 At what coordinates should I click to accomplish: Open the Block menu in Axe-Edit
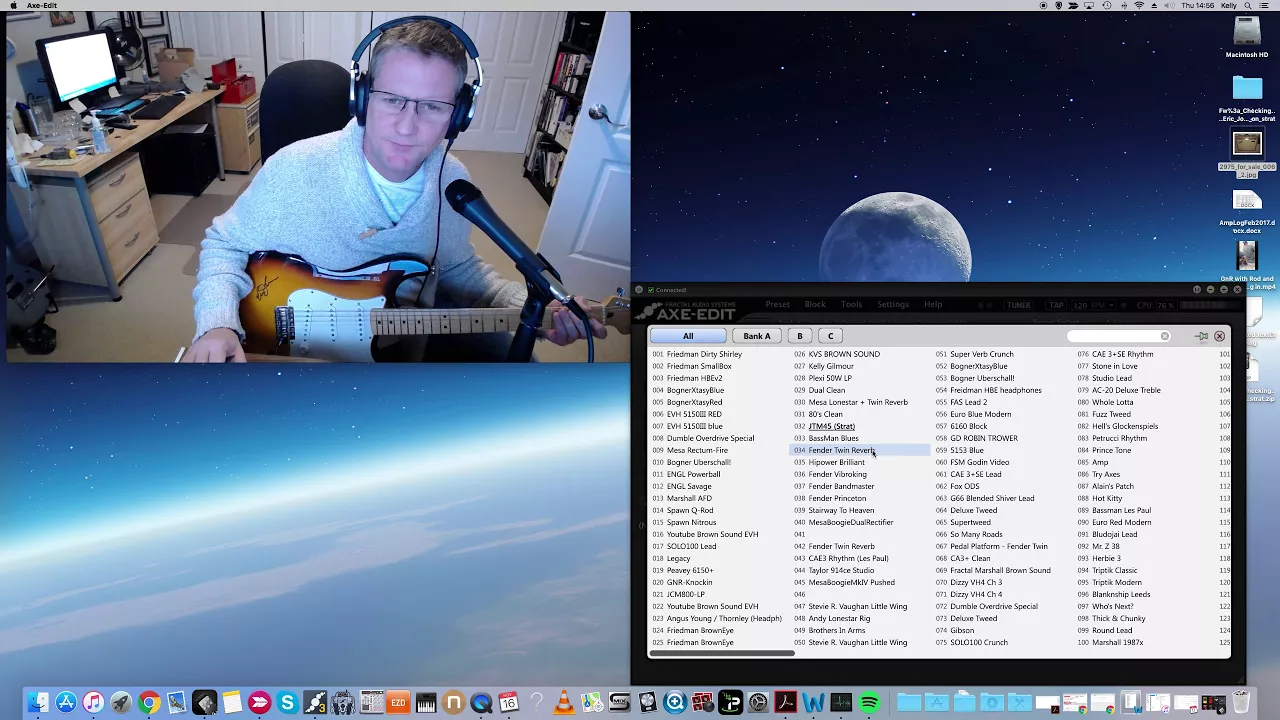tap(815, 305)
